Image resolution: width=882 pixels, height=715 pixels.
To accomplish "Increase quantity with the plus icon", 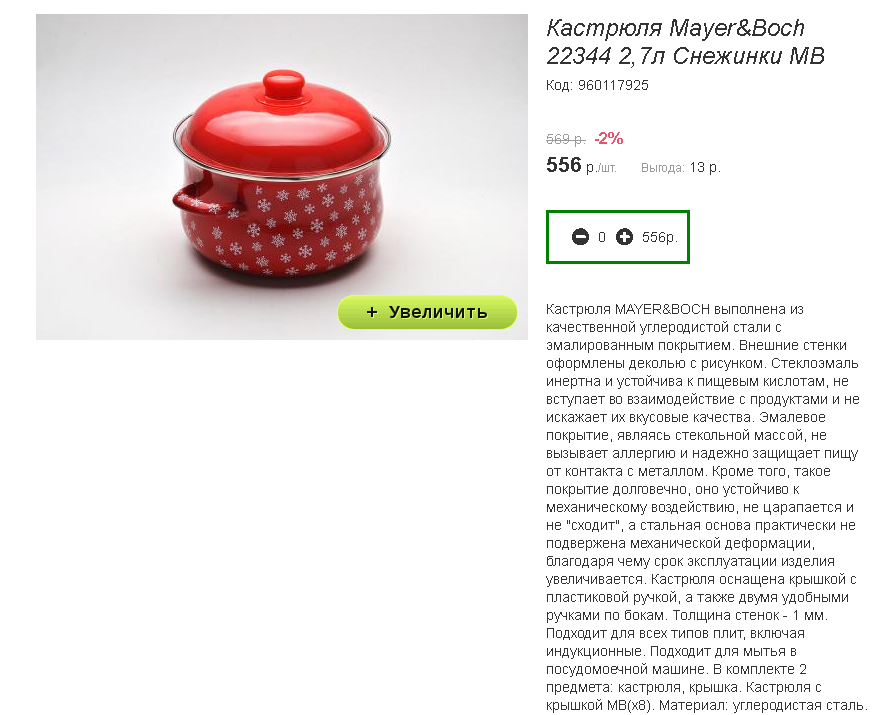I will point(624,237).
